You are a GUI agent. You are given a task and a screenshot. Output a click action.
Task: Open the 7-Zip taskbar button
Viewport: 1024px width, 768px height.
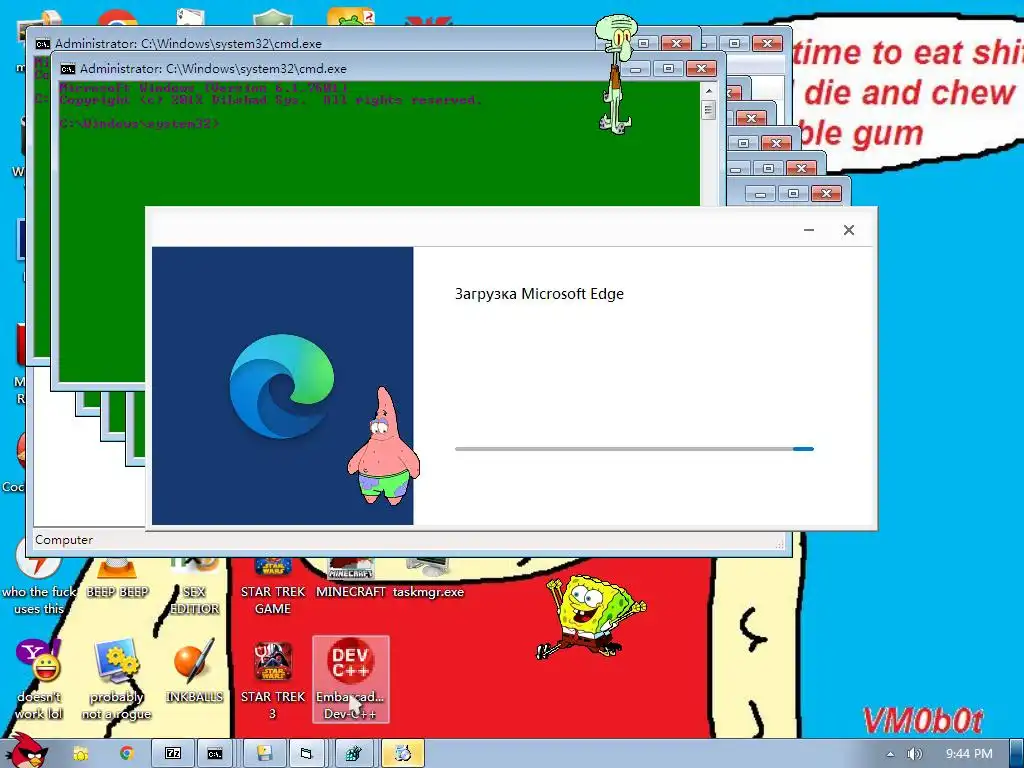(x=173, y=753)
